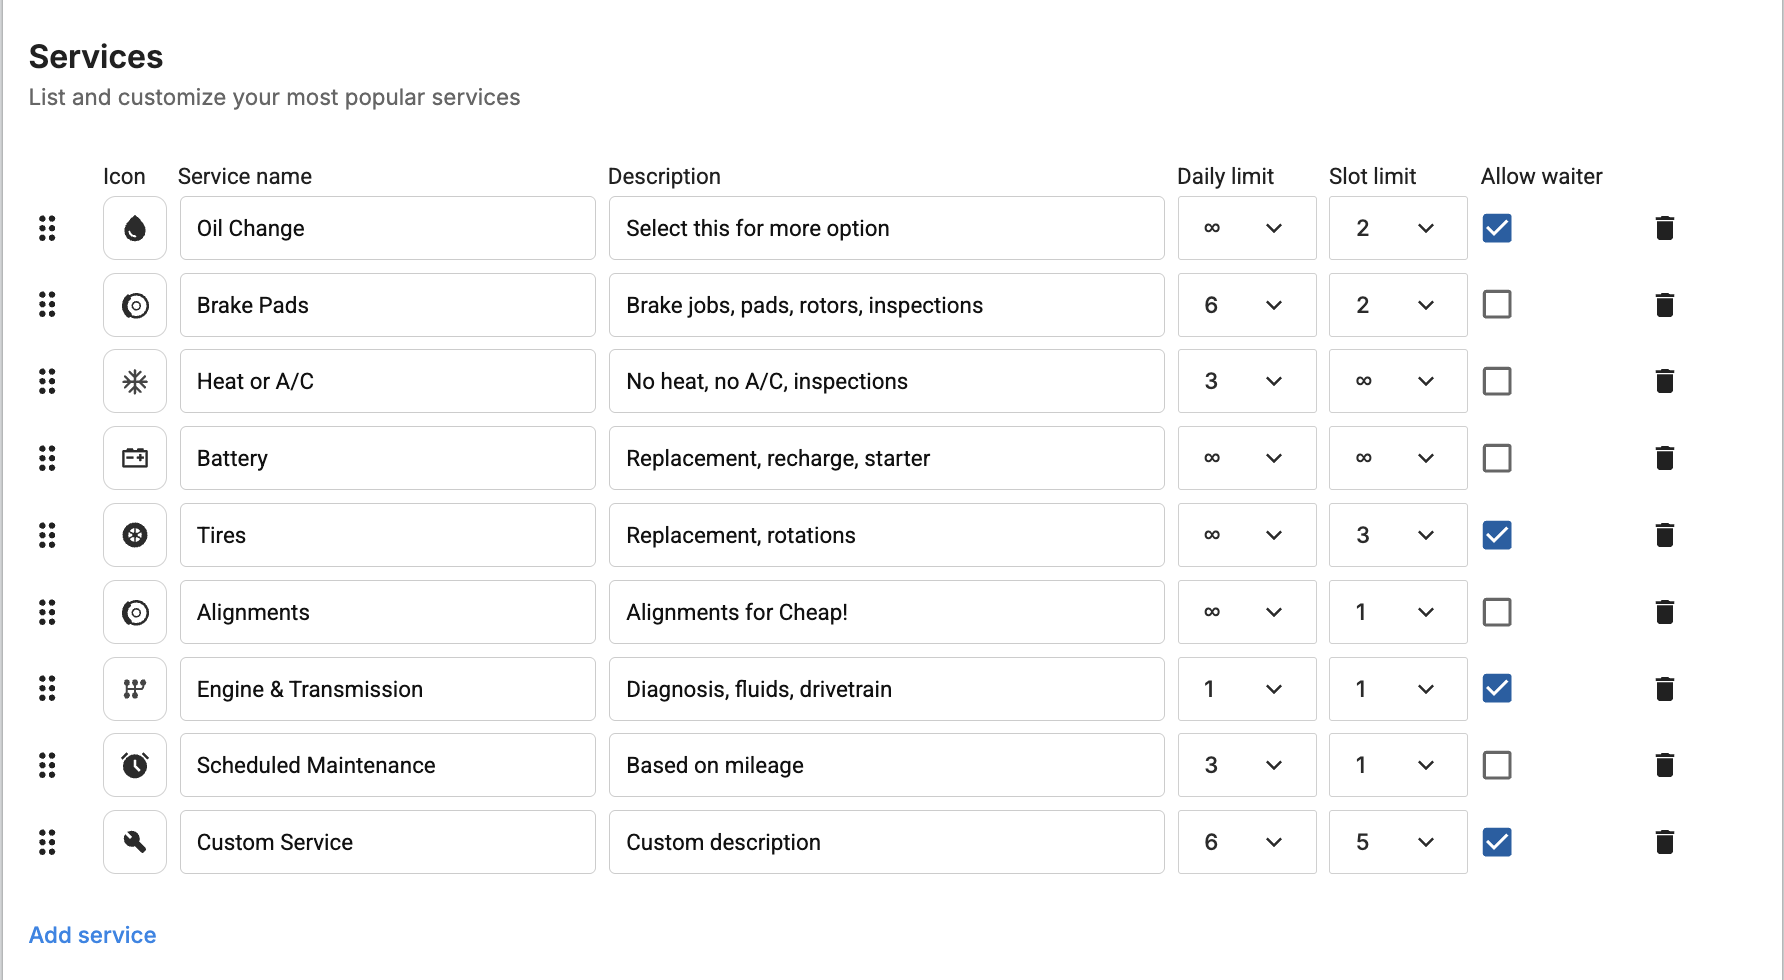The width and height of the screenshot is (1784, 980).
Task: Delete the Brake Pads service with trash icon
Action: [1665, 305]
